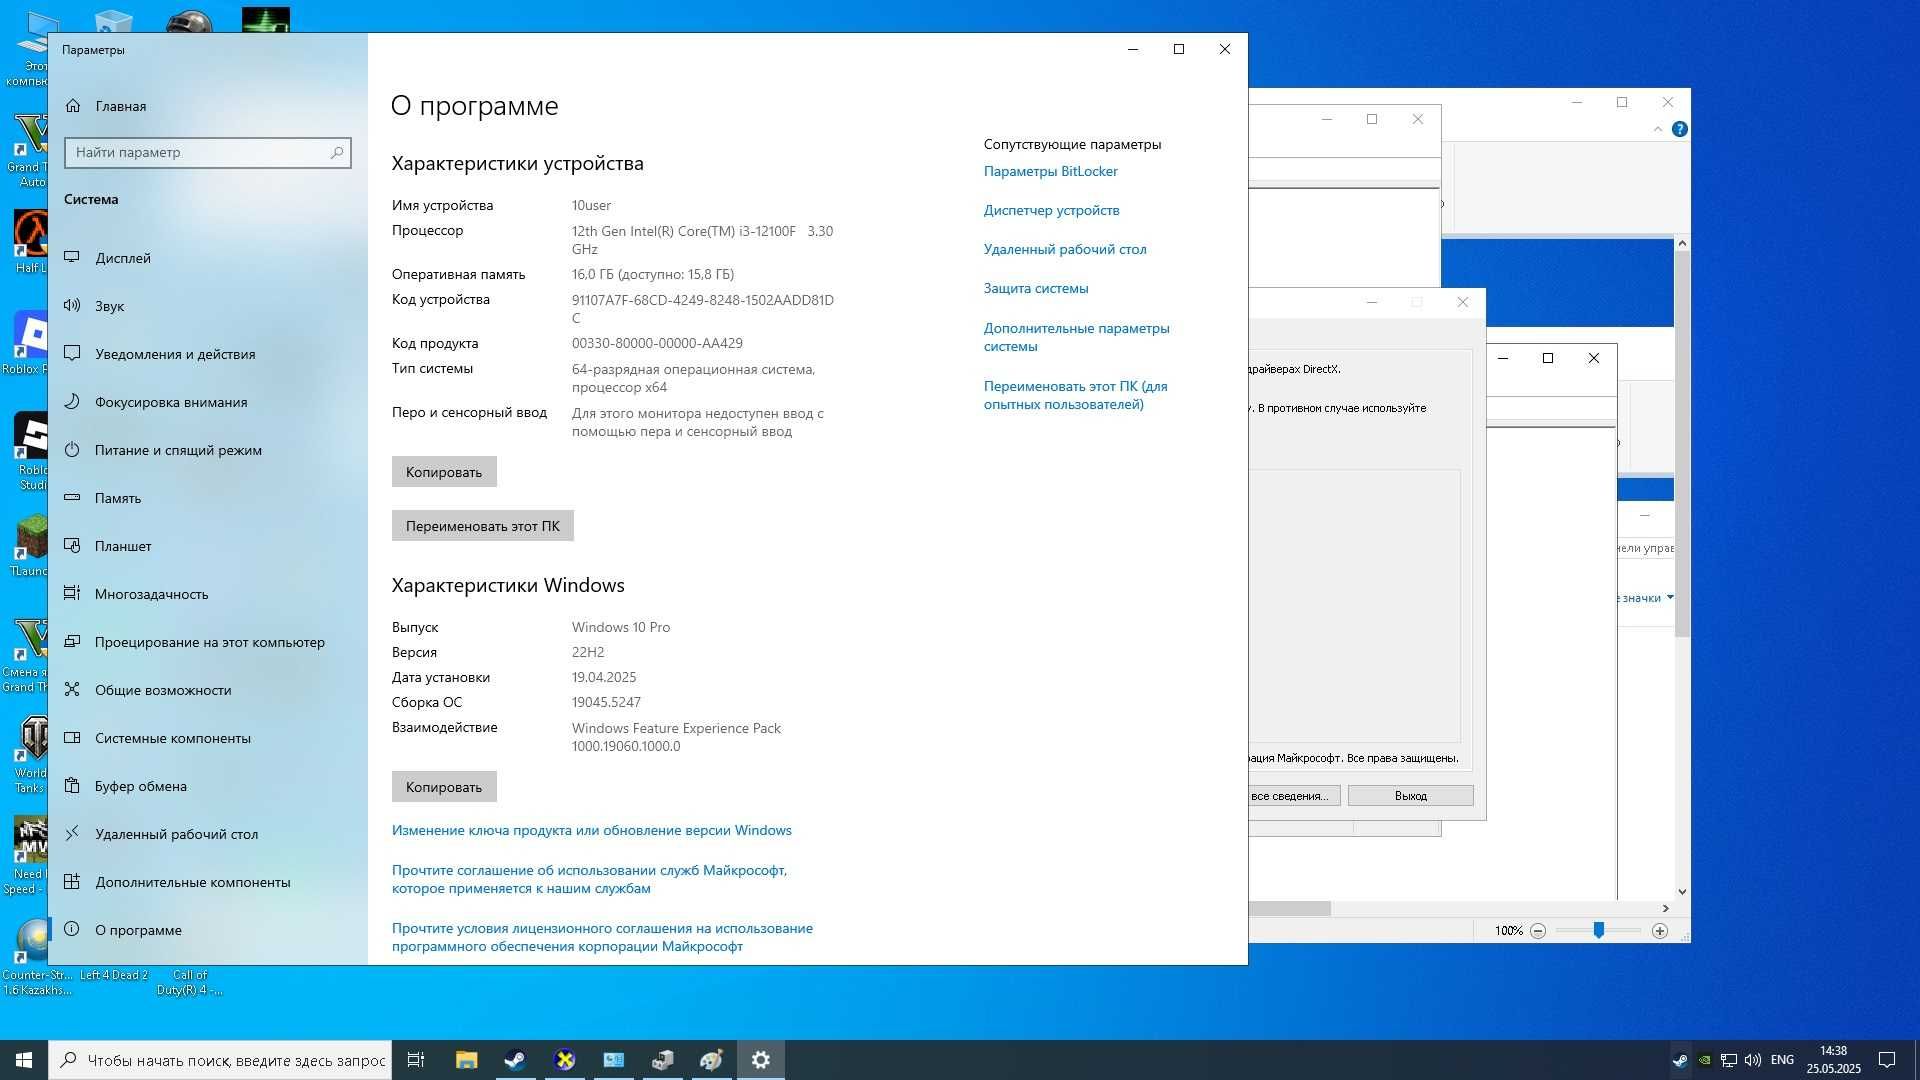Screen dimensions: 1920x1080
Task: Open the volume speaker tray icon
Action: [1752, 1060]
